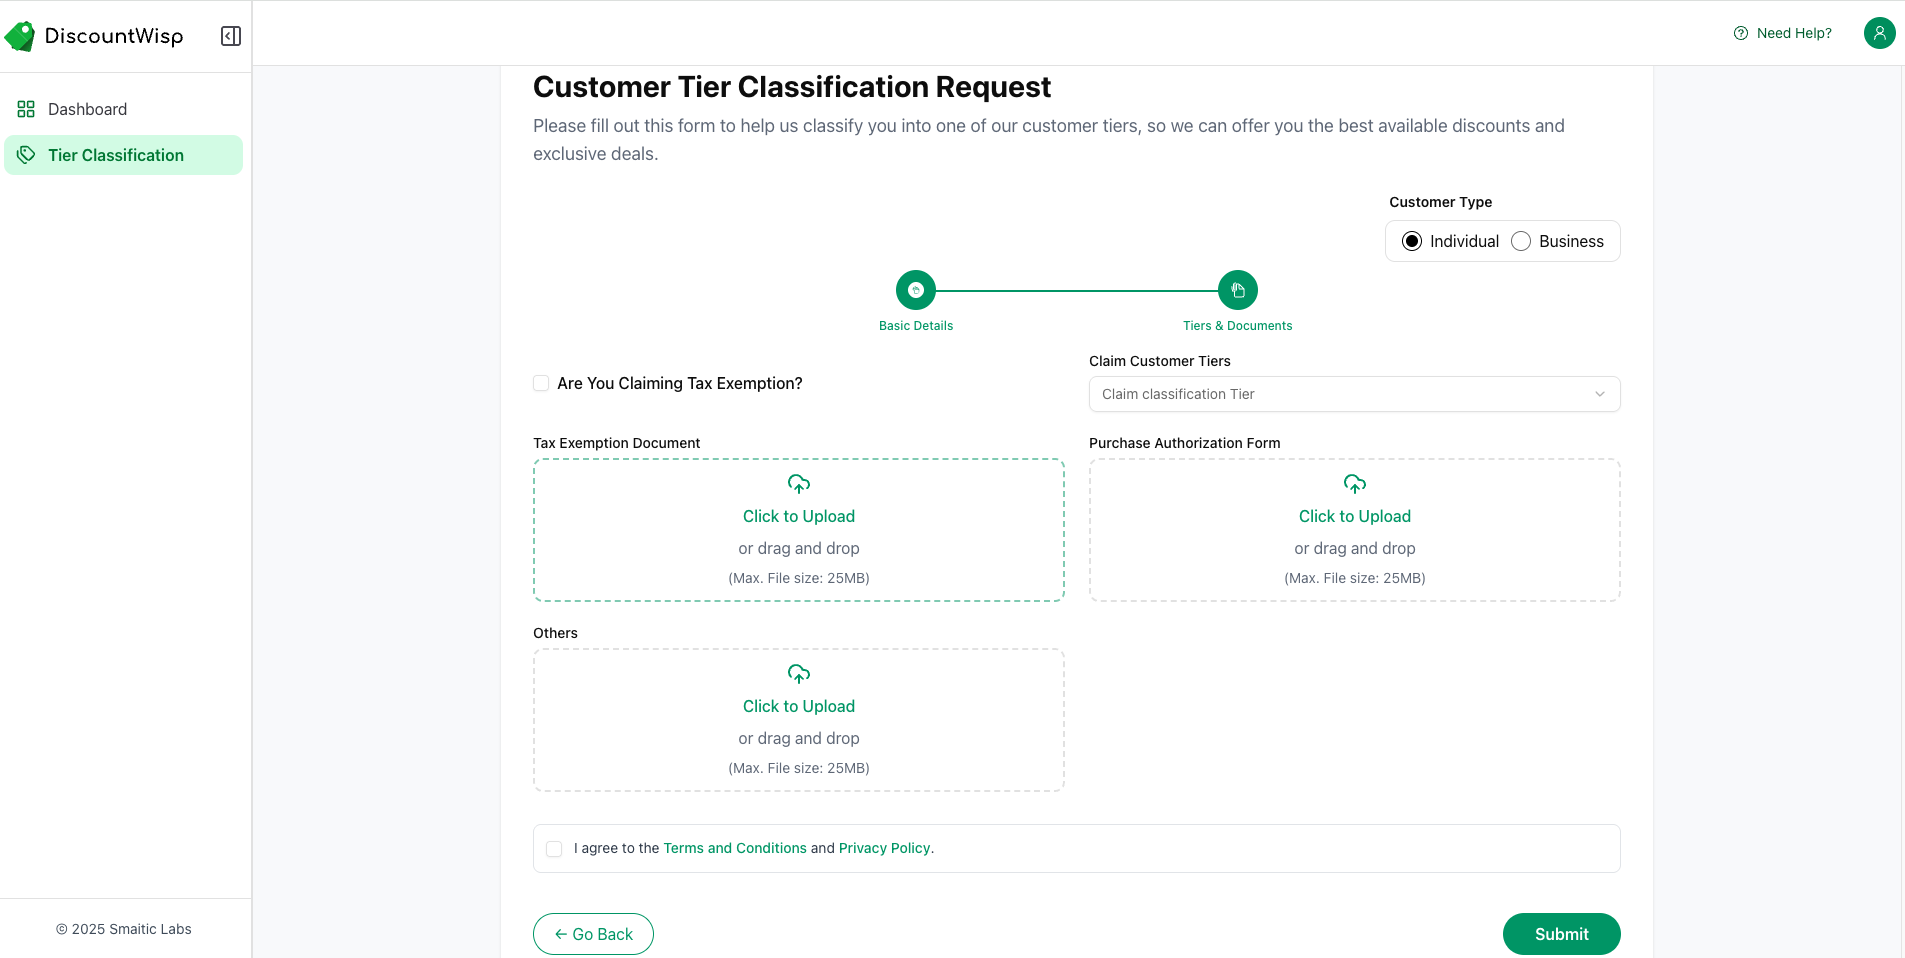Submit the classification request form

(x=1561, y=934)
